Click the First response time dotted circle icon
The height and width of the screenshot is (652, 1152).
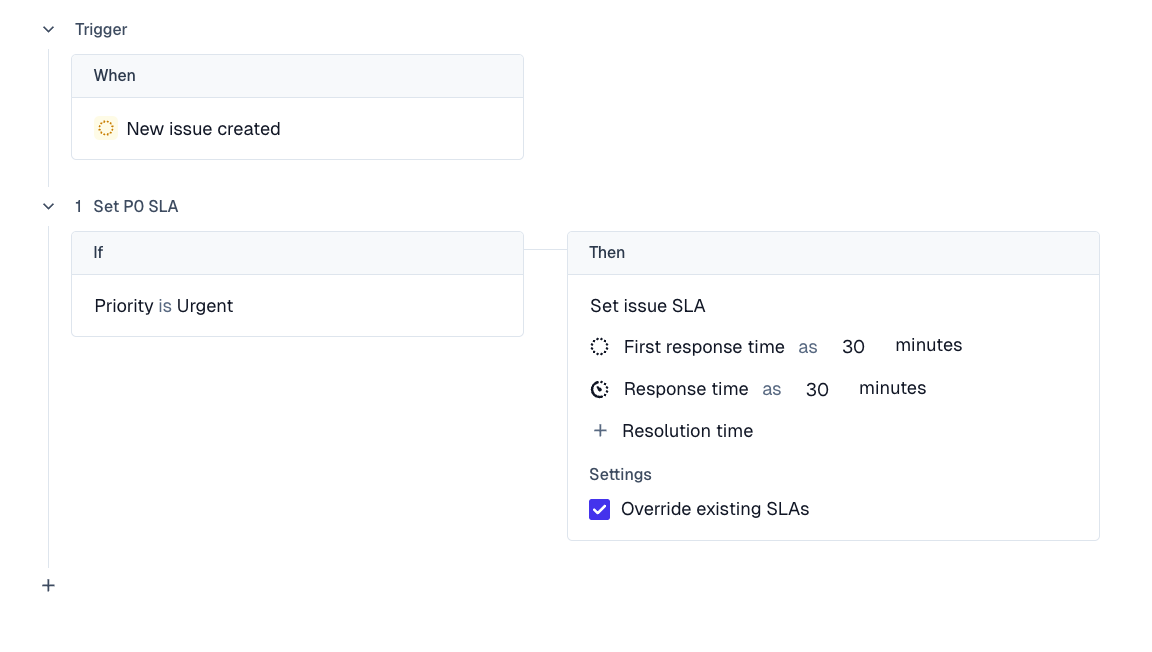click(x=600, y=347)
